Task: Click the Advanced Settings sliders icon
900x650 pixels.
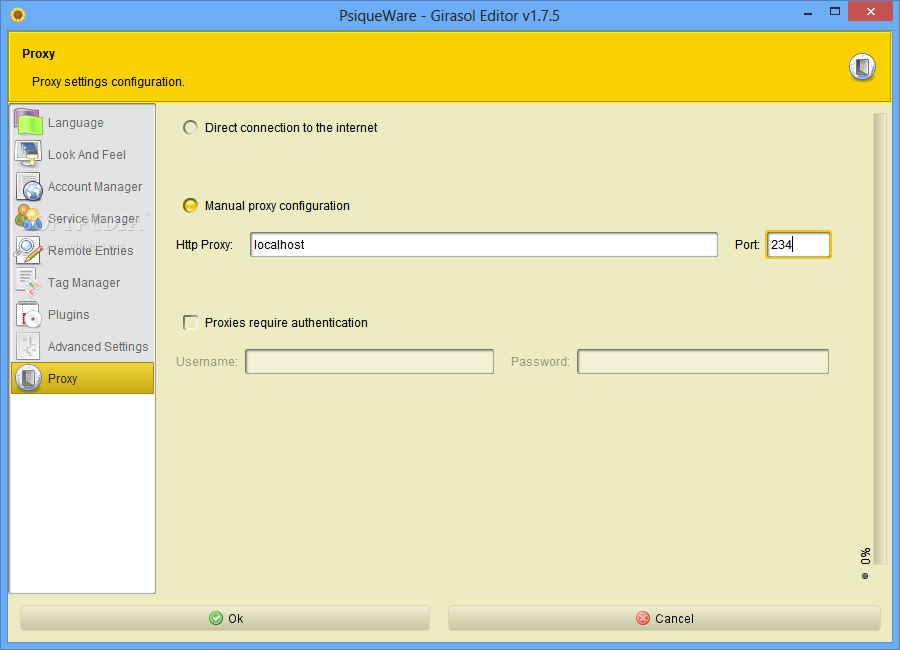Action: click(29, 346)
